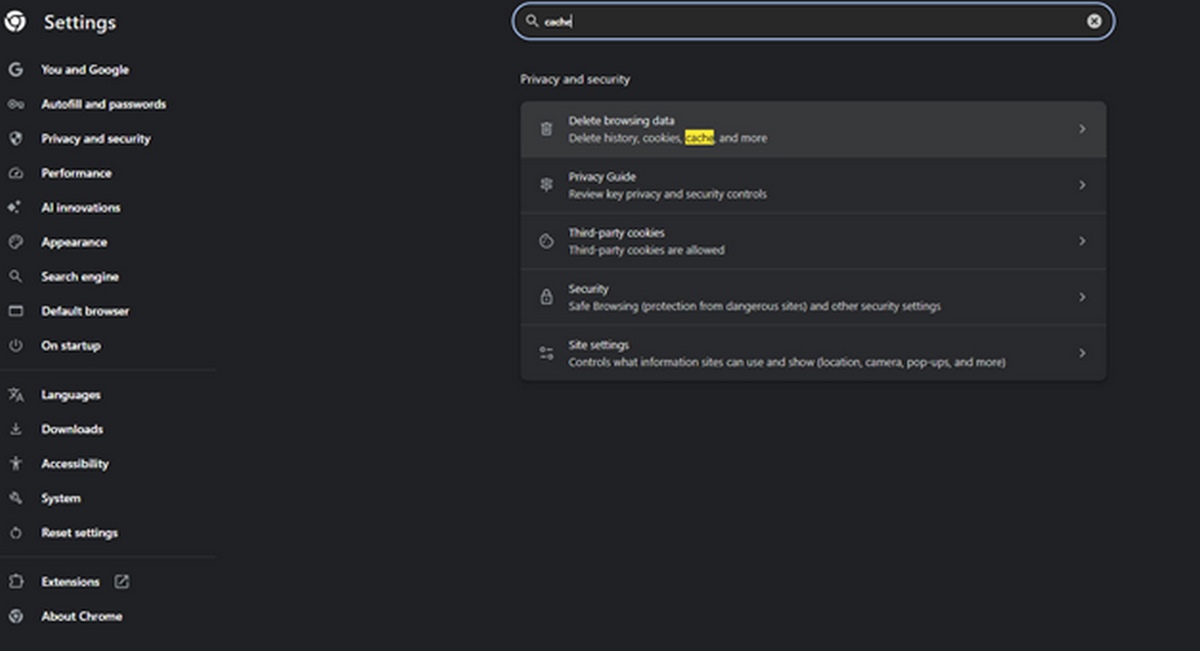The width and height of the screenshot is (1200, 651).
Task: Click the translate icon for Languages
Action: pyautogui.click(x=15, y=395)
